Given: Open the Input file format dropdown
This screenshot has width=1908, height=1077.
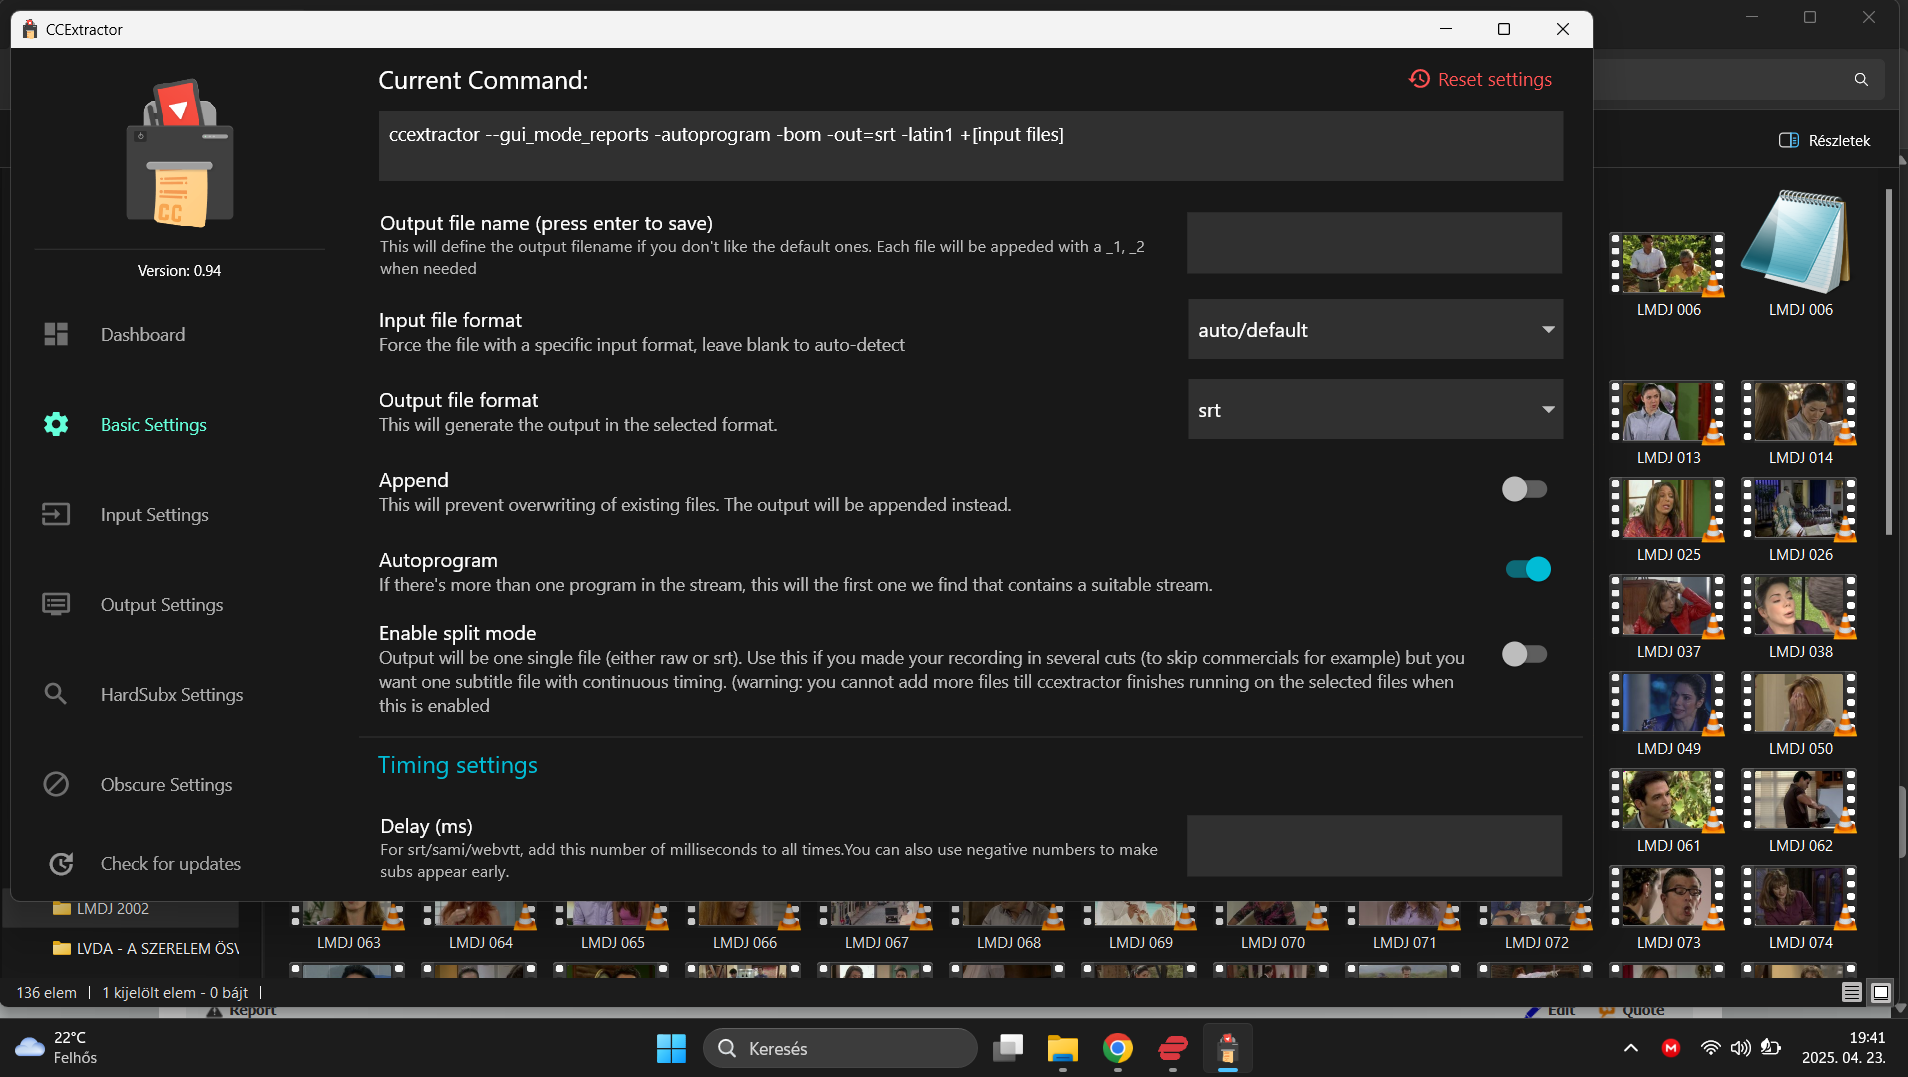Looking at the screenshot, I should (1375, 329).
